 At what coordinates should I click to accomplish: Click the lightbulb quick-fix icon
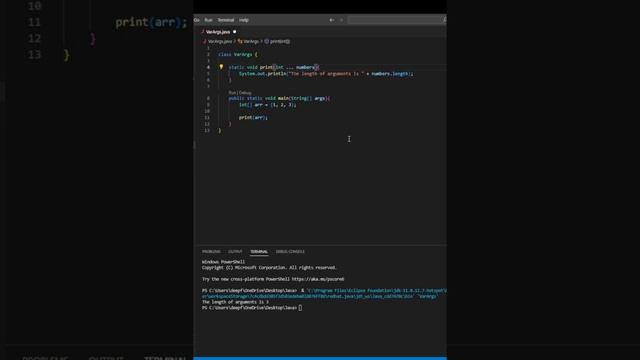pyautogui.click(x=221, y=67)
